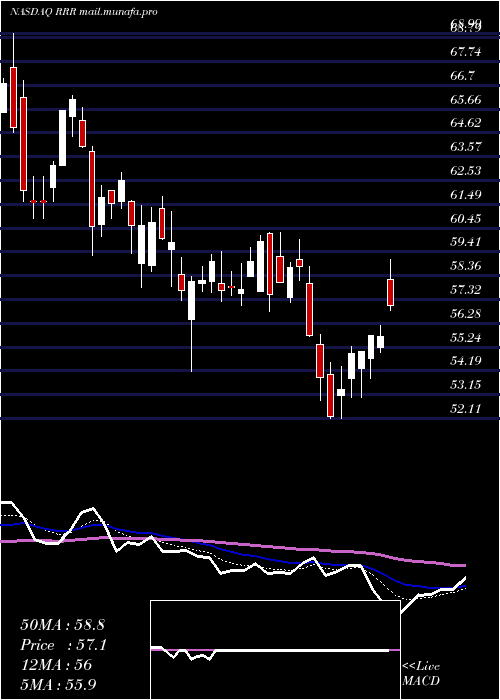500x700 pixels.
Task: Click the 54.19 price axis label
Action: [466, 361]
